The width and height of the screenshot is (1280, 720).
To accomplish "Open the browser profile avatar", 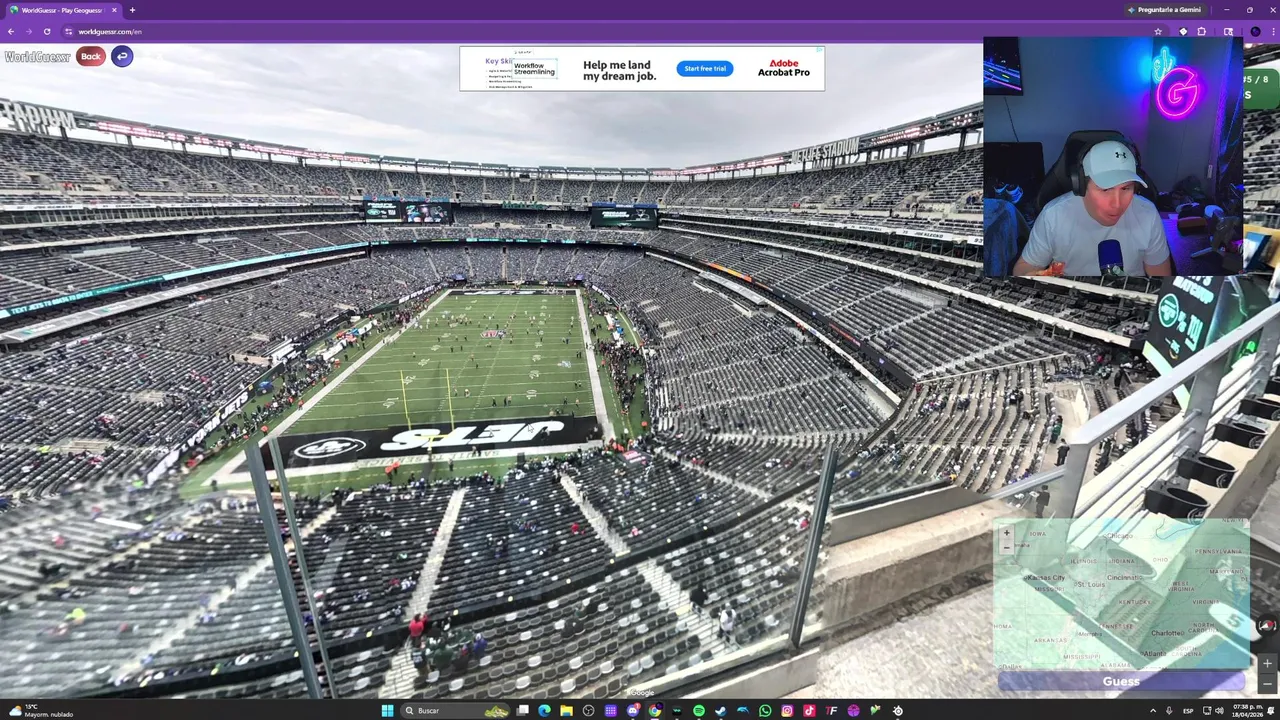I will (1255, 31).
